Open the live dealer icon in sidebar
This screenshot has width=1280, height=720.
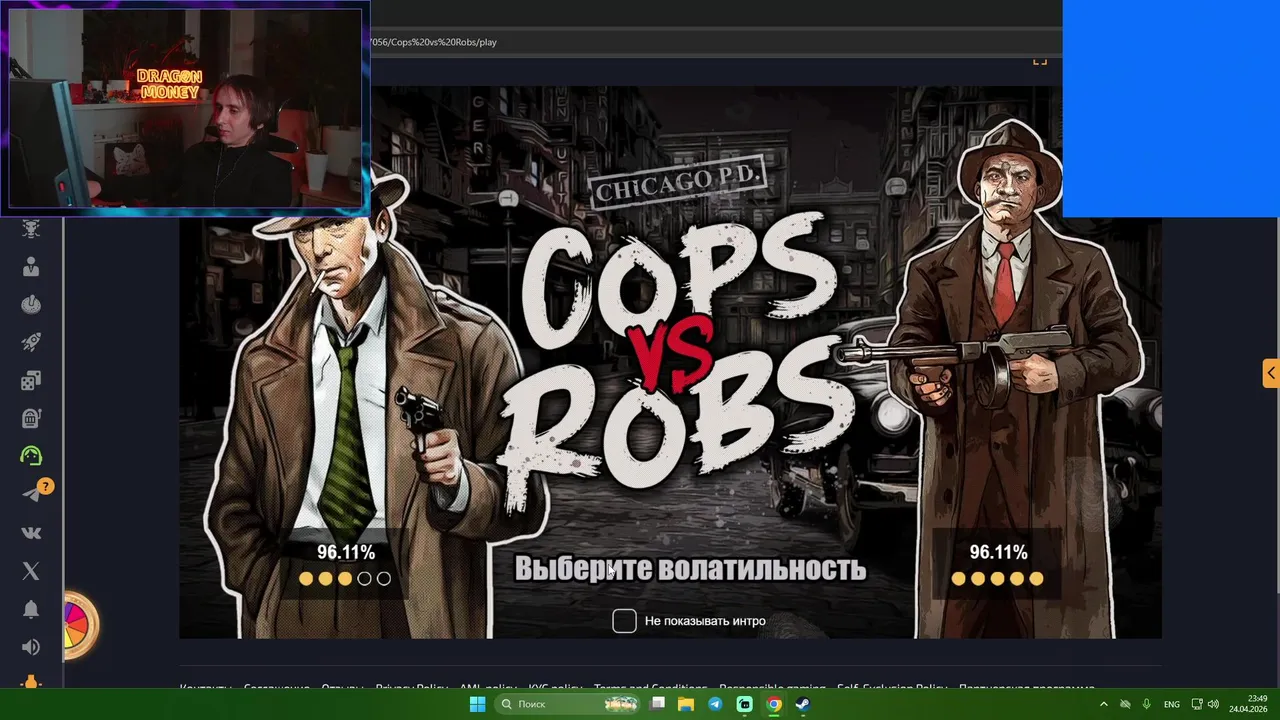[31, 267]
